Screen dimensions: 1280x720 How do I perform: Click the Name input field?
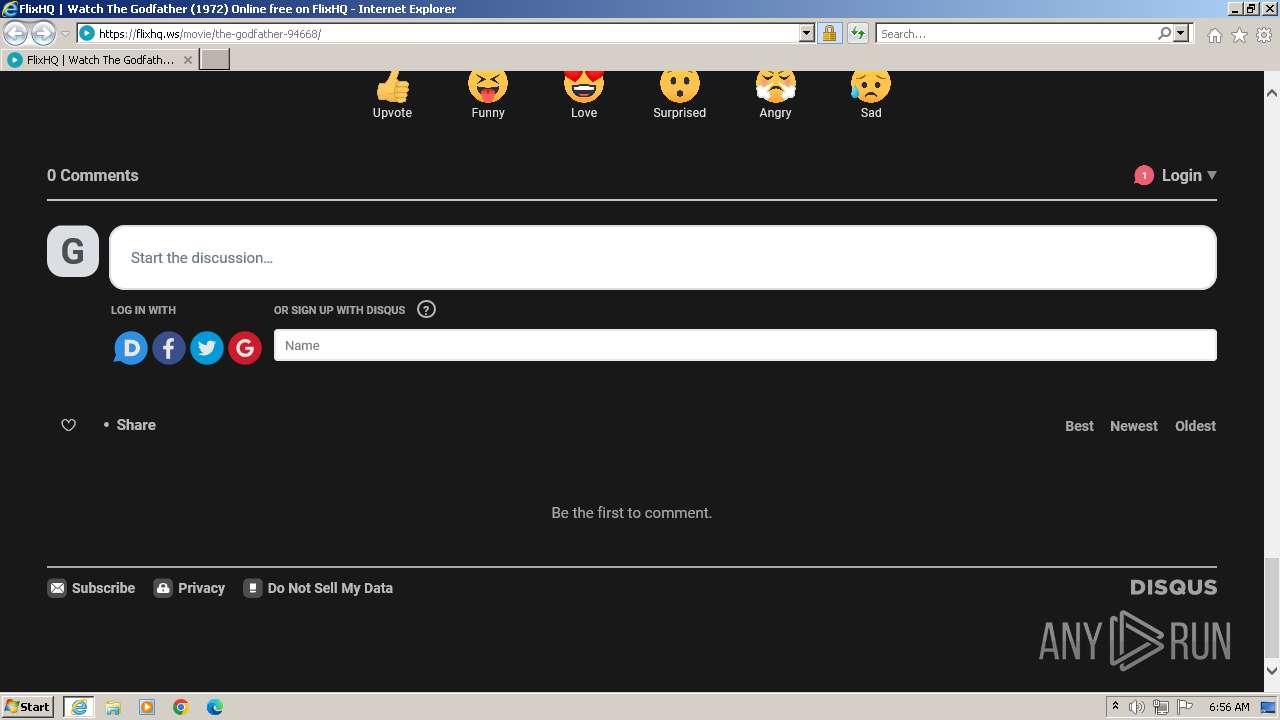pos(745,345)
